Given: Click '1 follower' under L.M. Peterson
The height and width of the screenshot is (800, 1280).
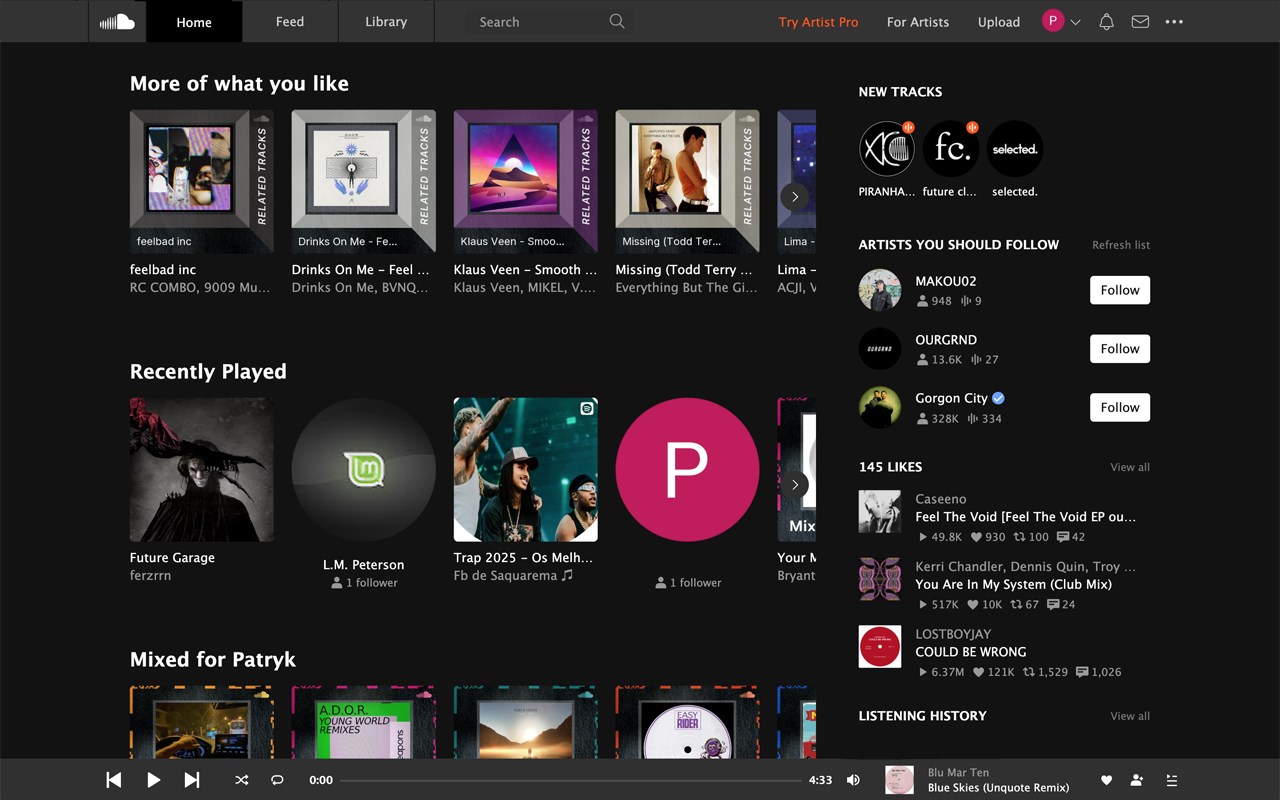Looking at the screenshot, I should 364,583.
